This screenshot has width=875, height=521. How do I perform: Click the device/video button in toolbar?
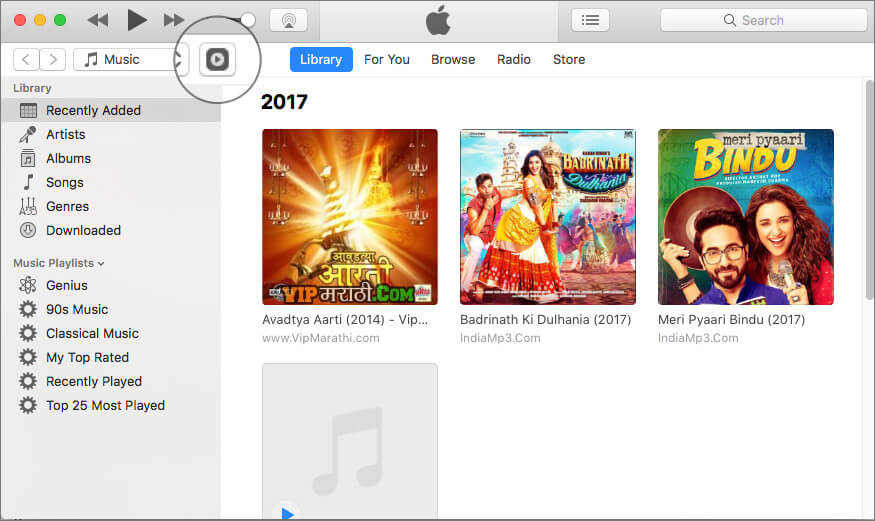click(x=218, y=59)
